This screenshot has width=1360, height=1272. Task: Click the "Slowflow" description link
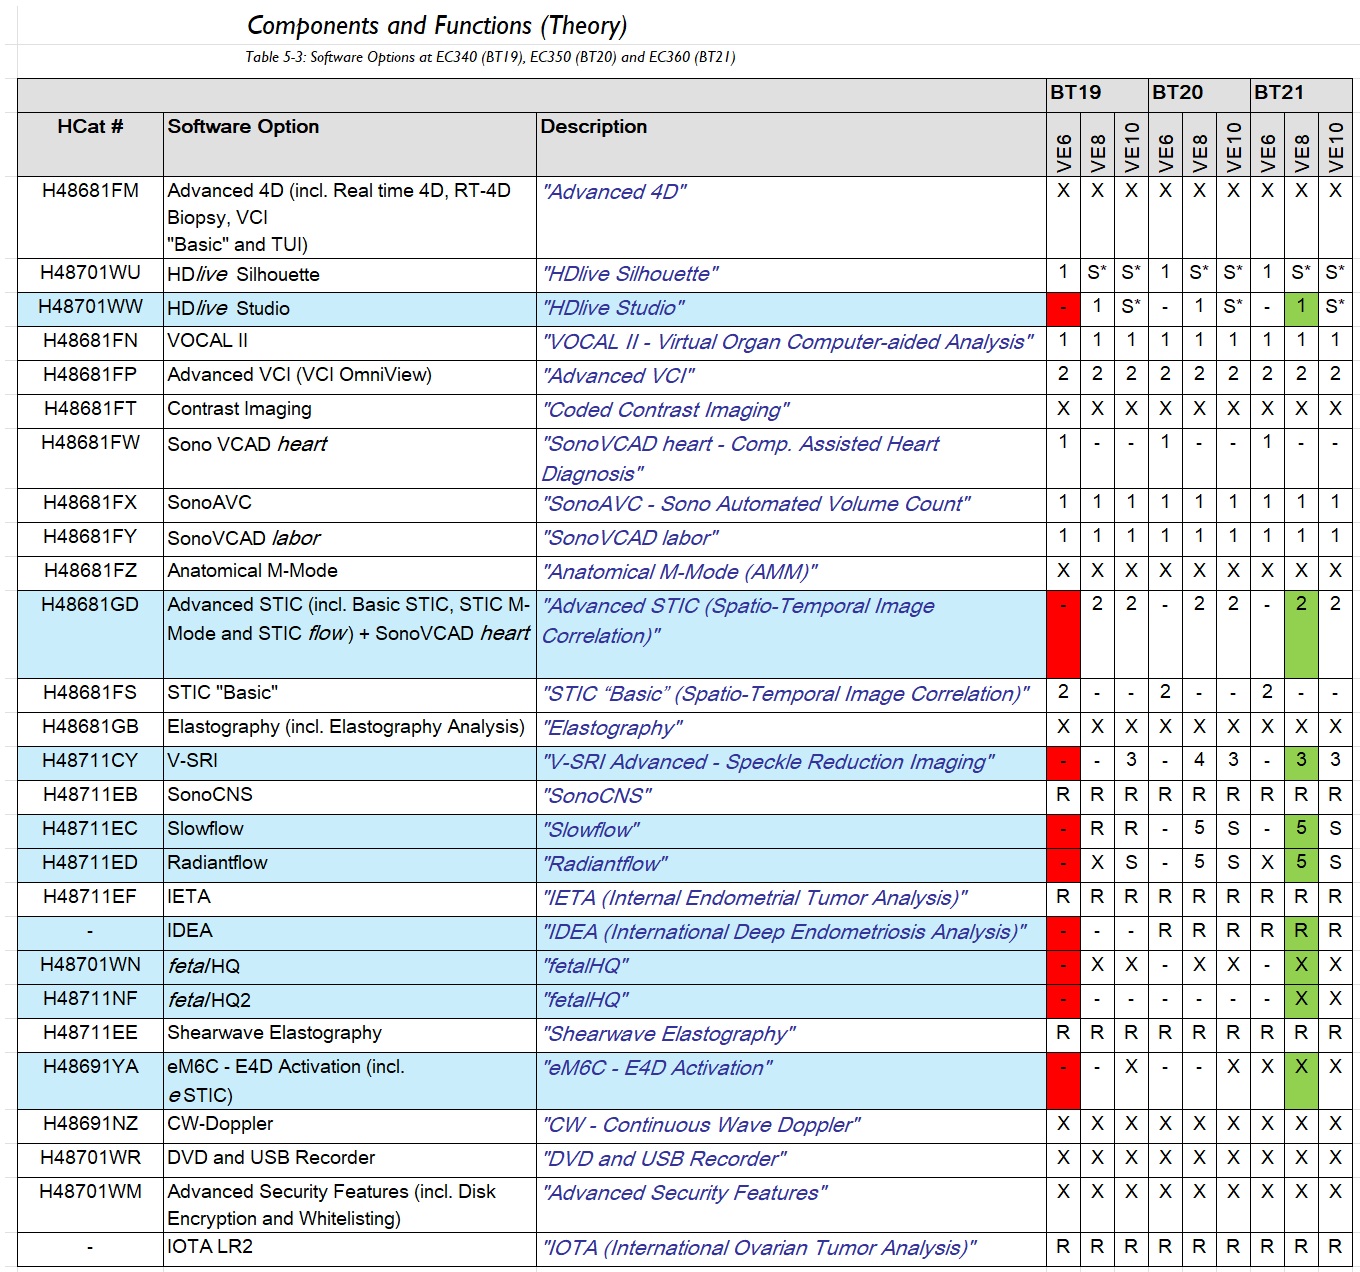point(591,830)
